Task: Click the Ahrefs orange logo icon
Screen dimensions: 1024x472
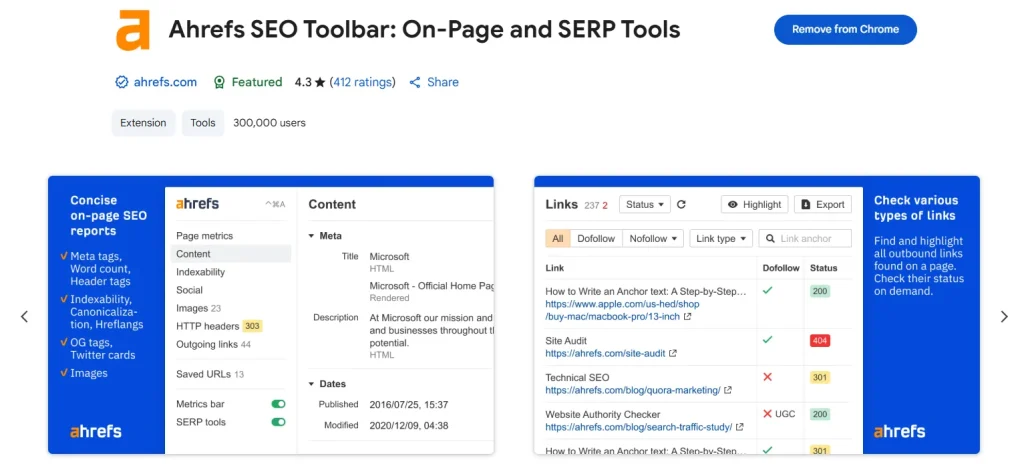Action: [x=132, y=30]
